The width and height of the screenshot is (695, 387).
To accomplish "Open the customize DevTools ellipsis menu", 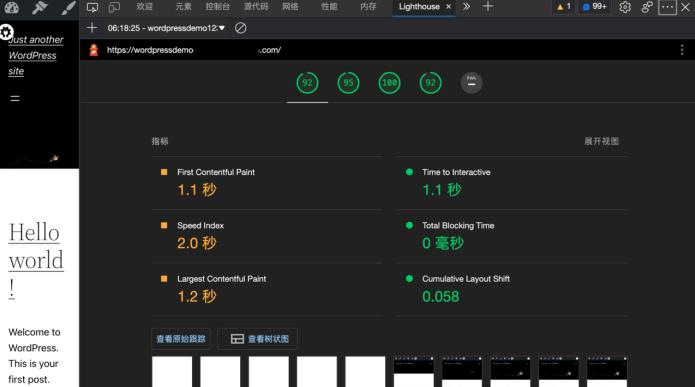I will [x=667, y=7].
